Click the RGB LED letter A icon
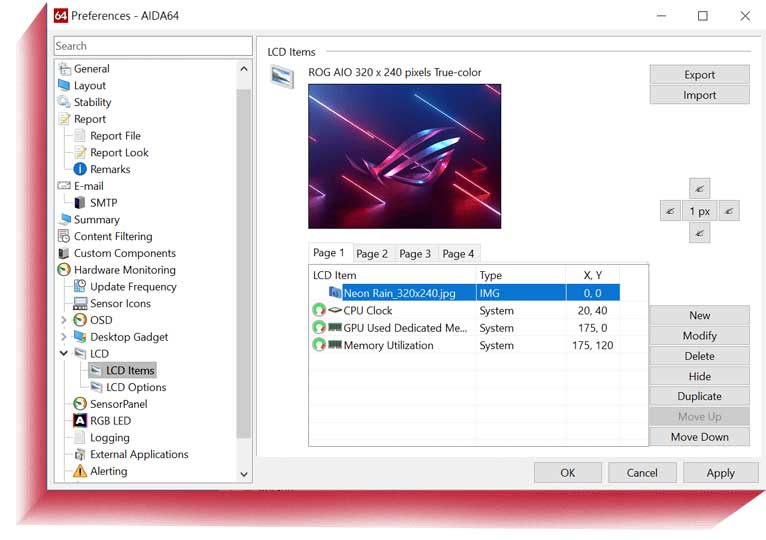 [80, 420]
